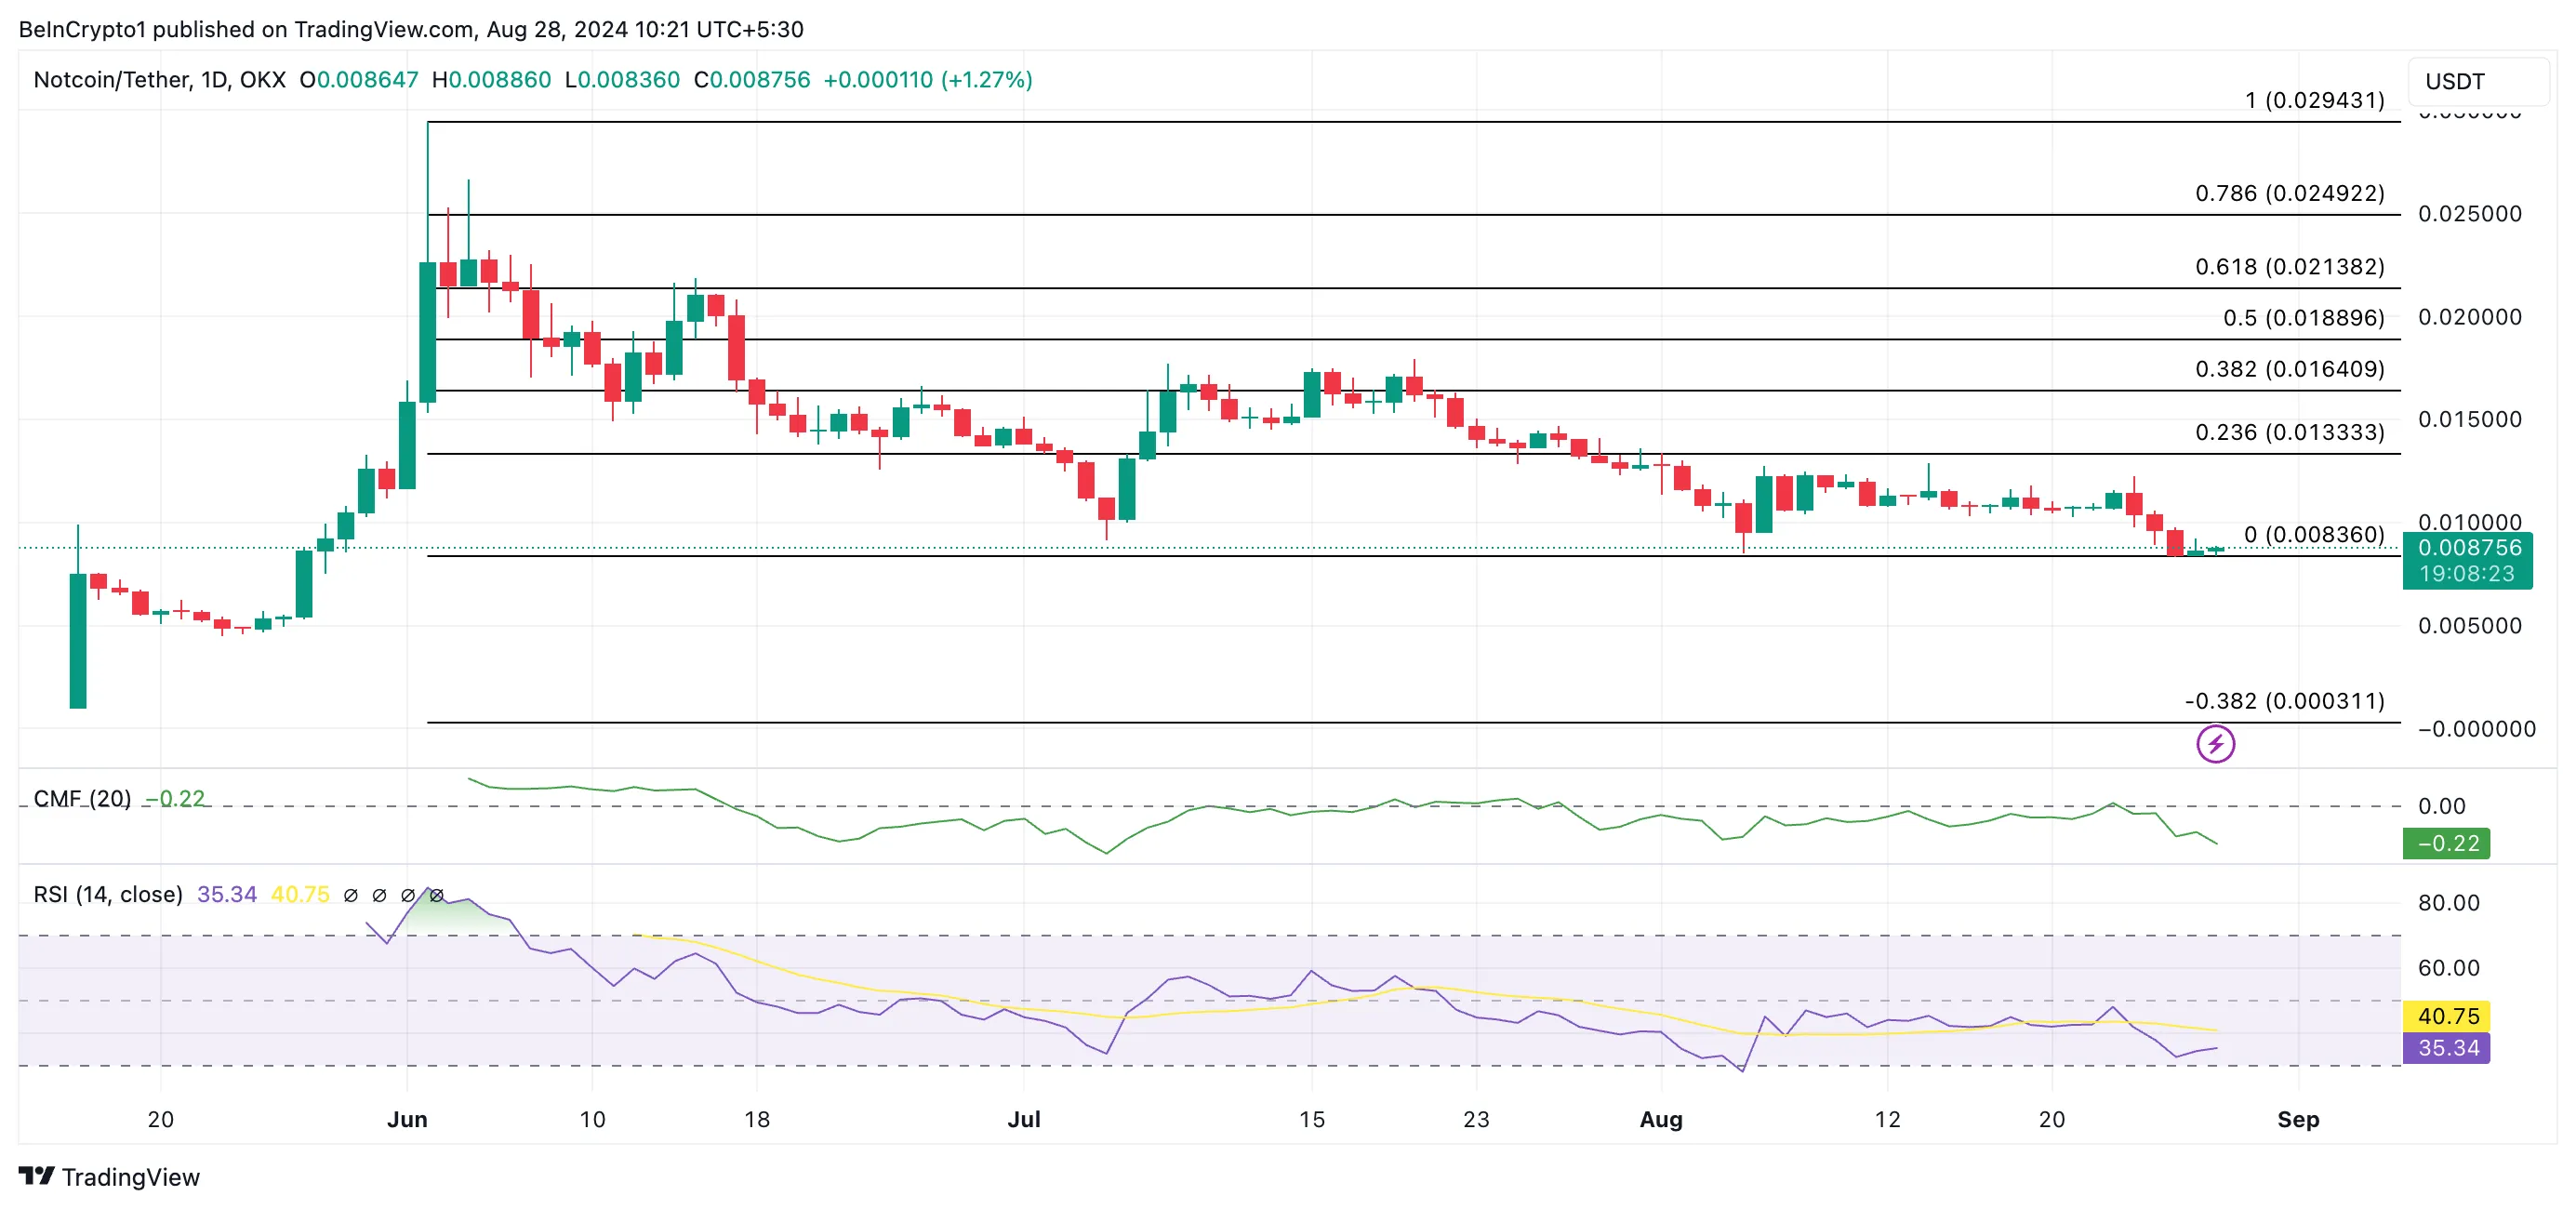Click the 23 date label on the time axis

pyautogui.click(x=1476, y=1120)
